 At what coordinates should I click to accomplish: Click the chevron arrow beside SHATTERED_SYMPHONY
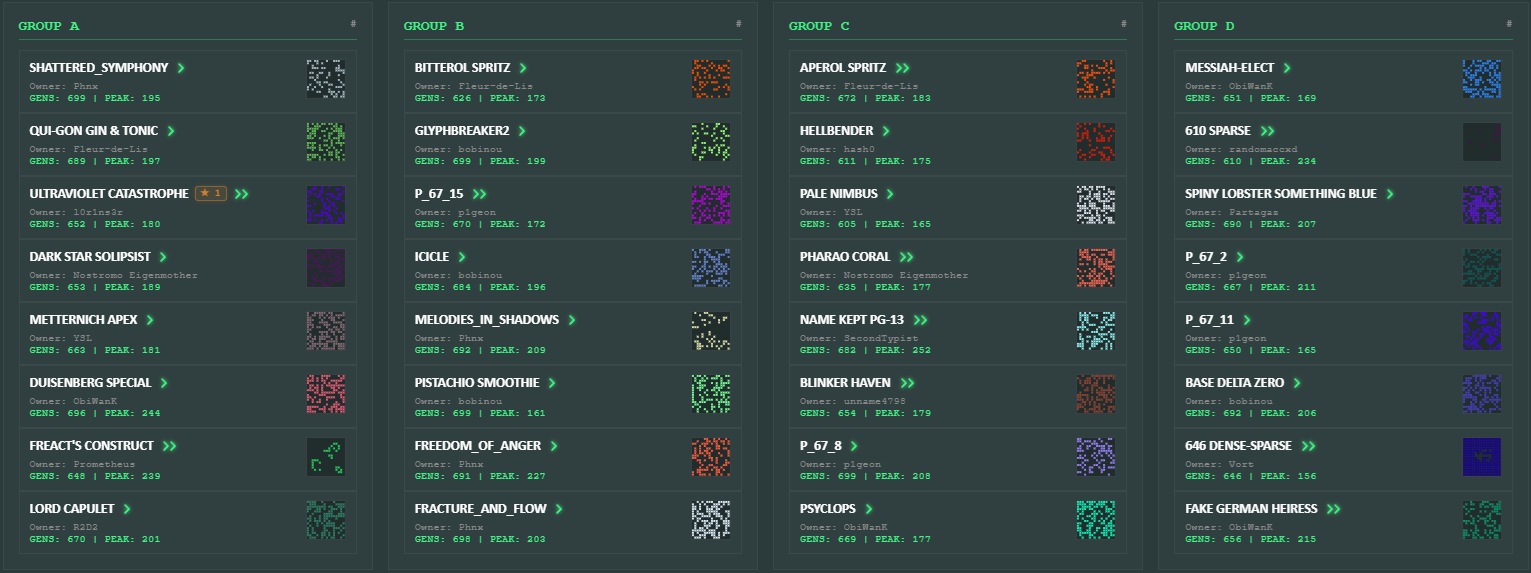pyautogui.click(x=181, y=68)
